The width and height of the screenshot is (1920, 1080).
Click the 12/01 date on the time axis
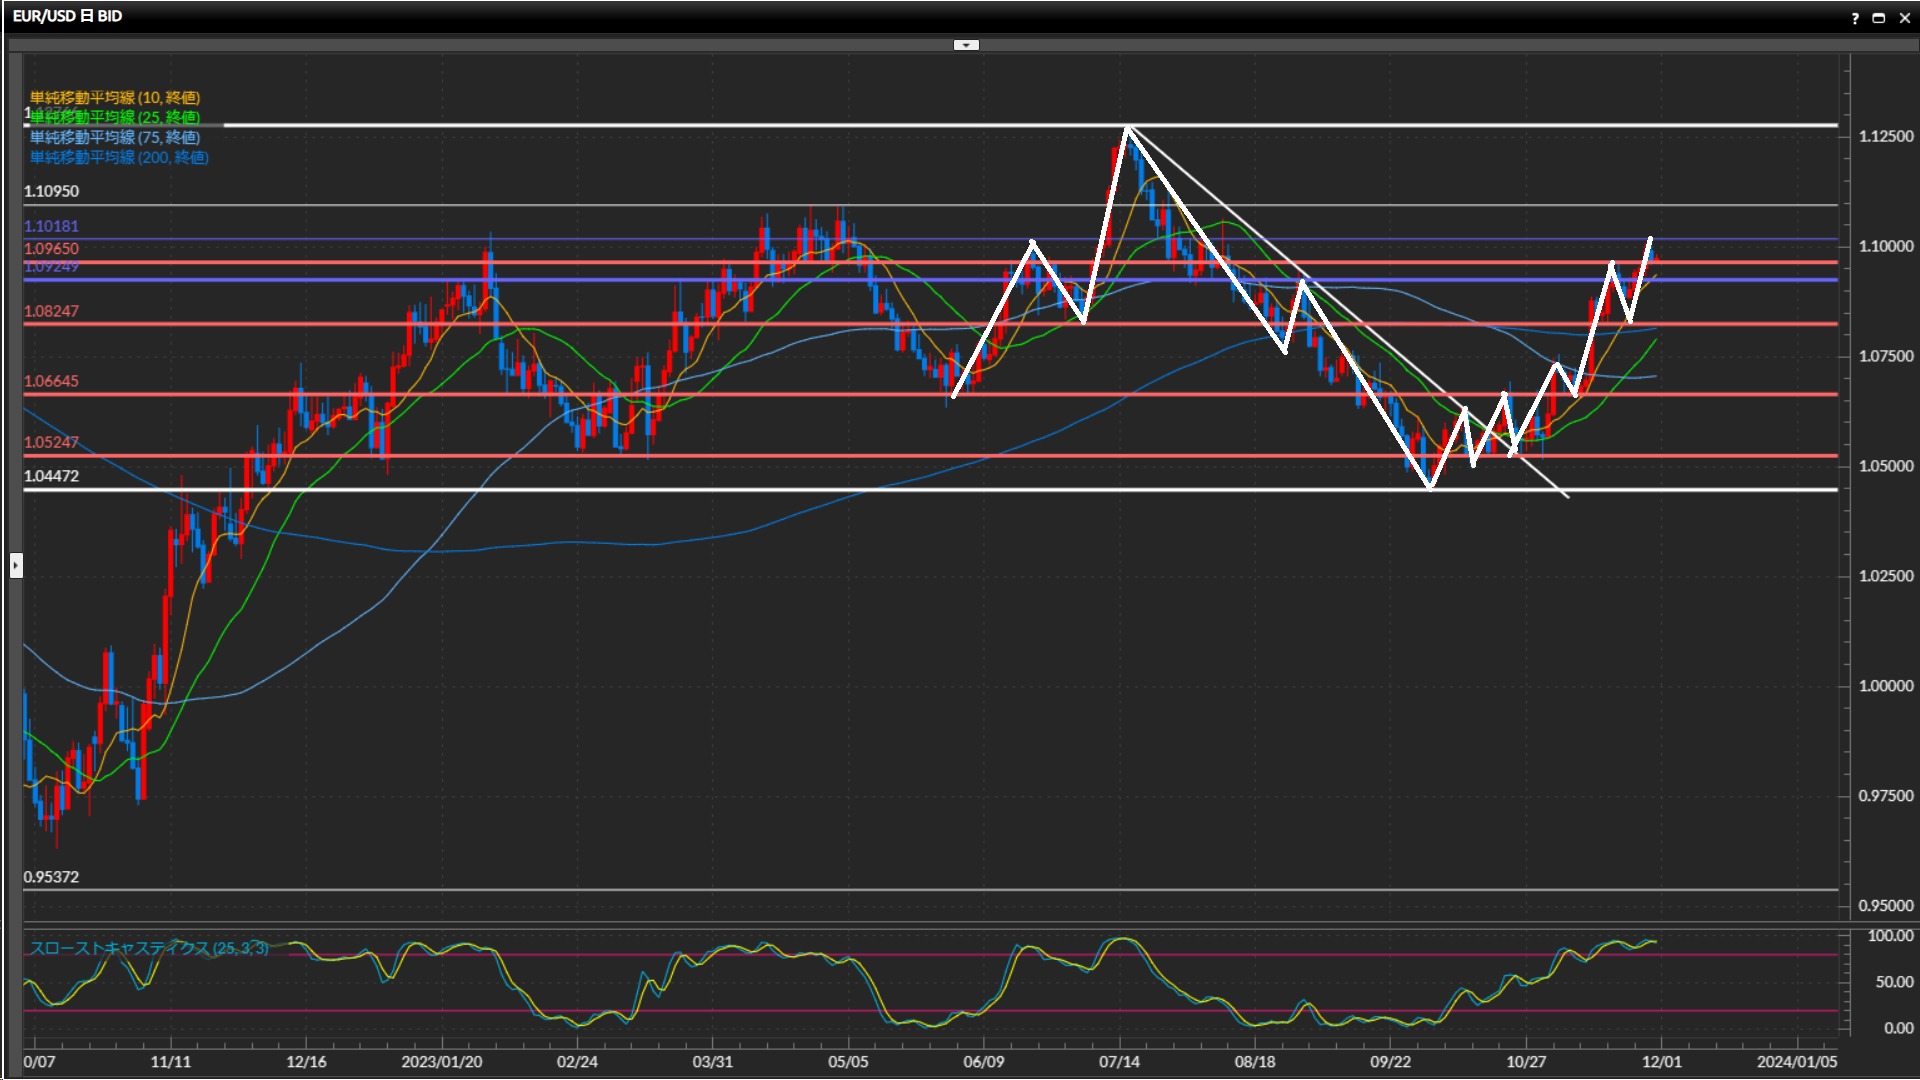pyautogui.click(x=1661, y=1062)
